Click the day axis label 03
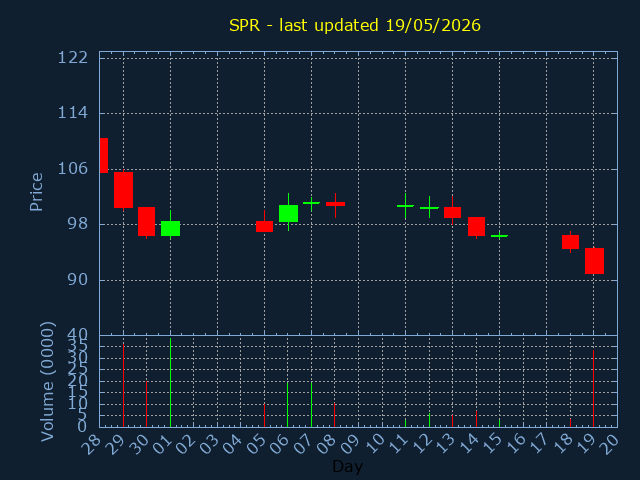Image resolution: width=640 pixels, height=480 pixels. point(209,444)
